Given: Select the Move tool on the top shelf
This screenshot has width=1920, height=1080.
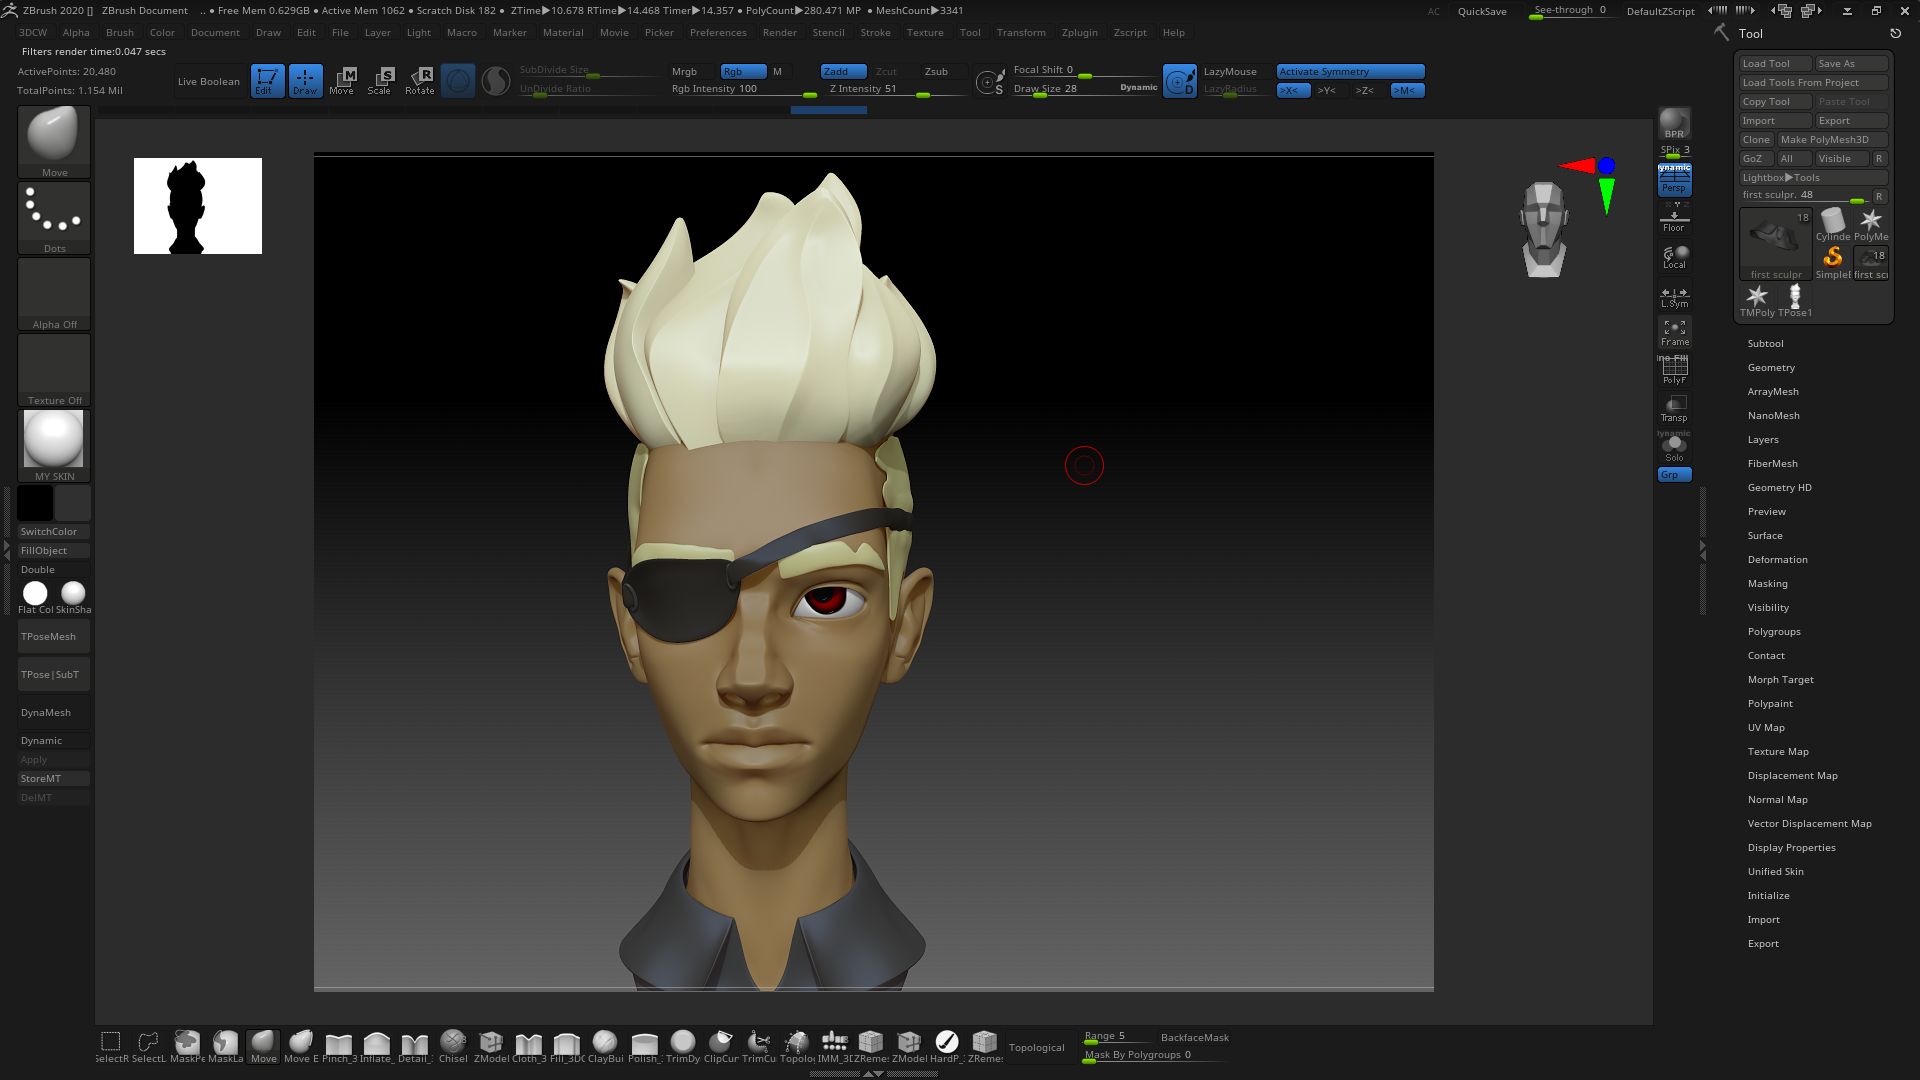Looking at the screenshot, I should [342, 80].
